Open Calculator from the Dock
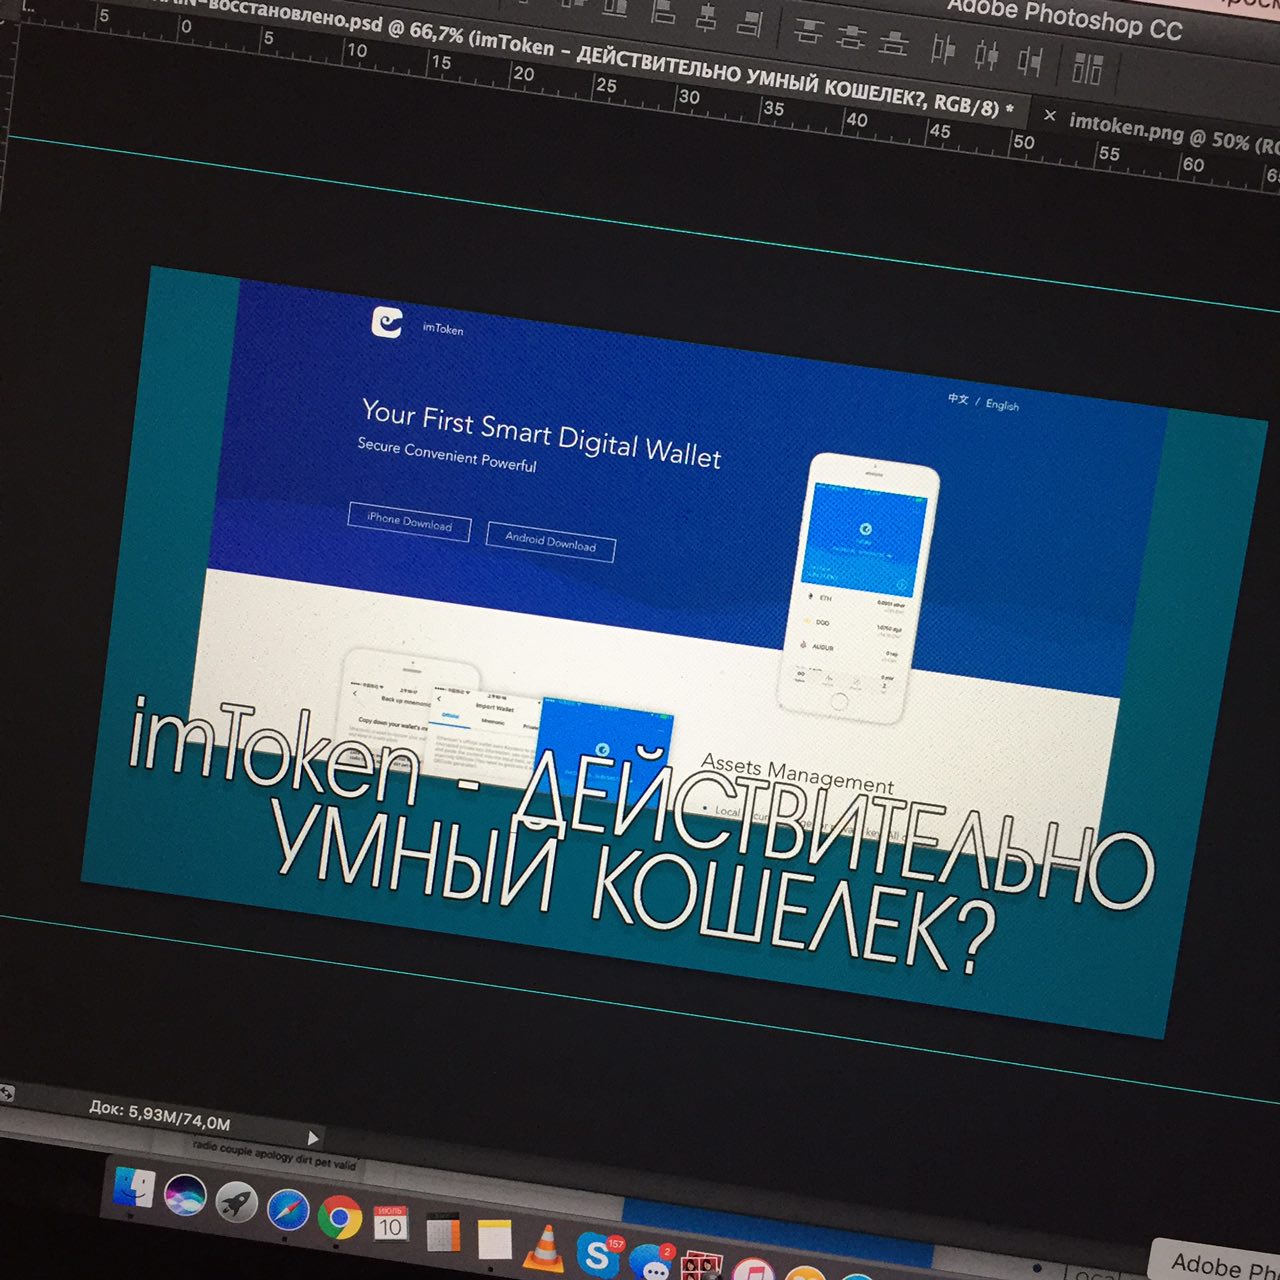The image size is (1280, 1280). [x=442, y=1233]
